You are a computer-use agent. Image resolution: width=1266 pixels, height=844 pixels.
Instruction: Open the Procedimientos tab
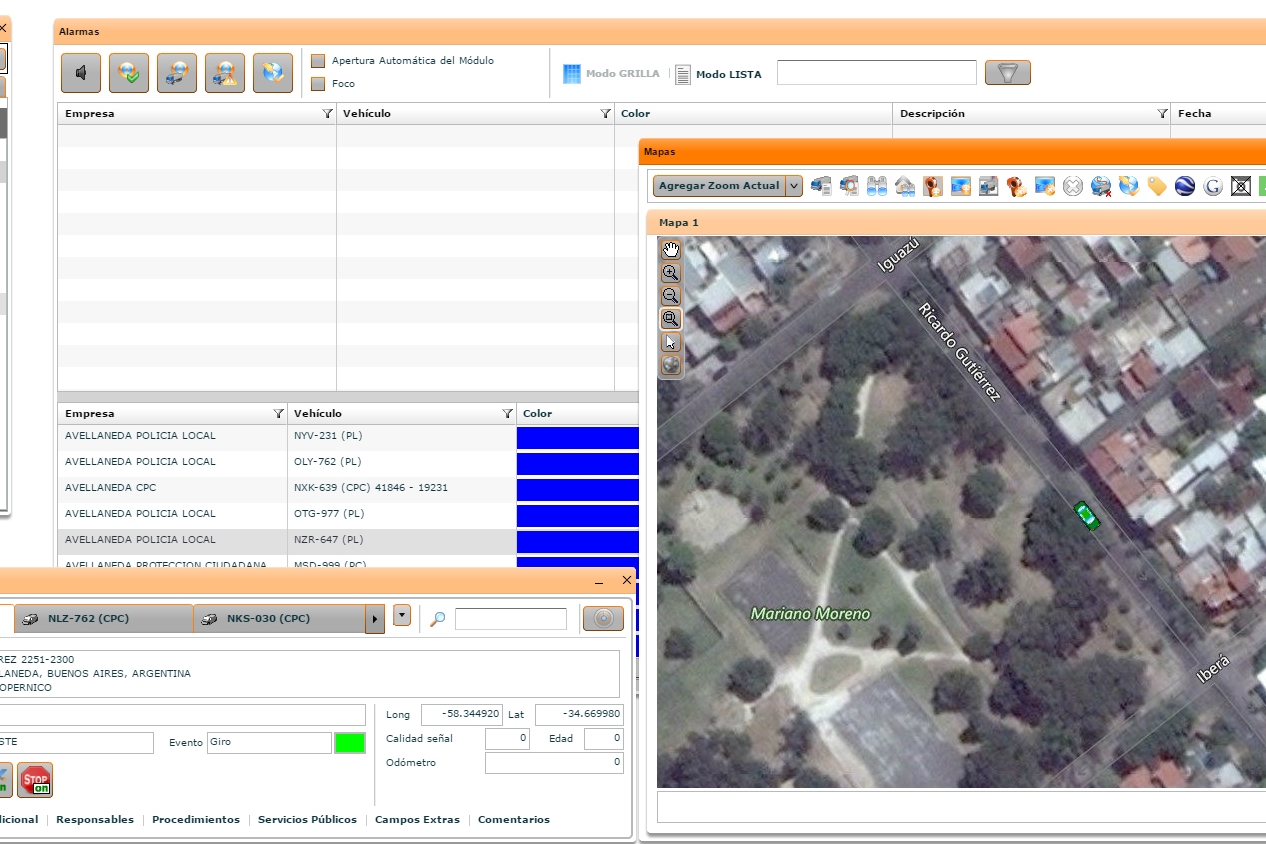click(x=196, y=820)
